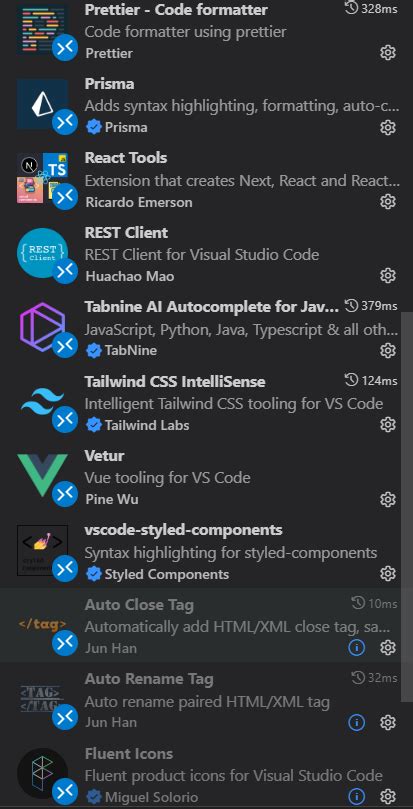The width and height of the screenshot is (413, 809).
Task: Open manage gear for Tailwind CSS IntelliSense
Action: coord(388,425)
